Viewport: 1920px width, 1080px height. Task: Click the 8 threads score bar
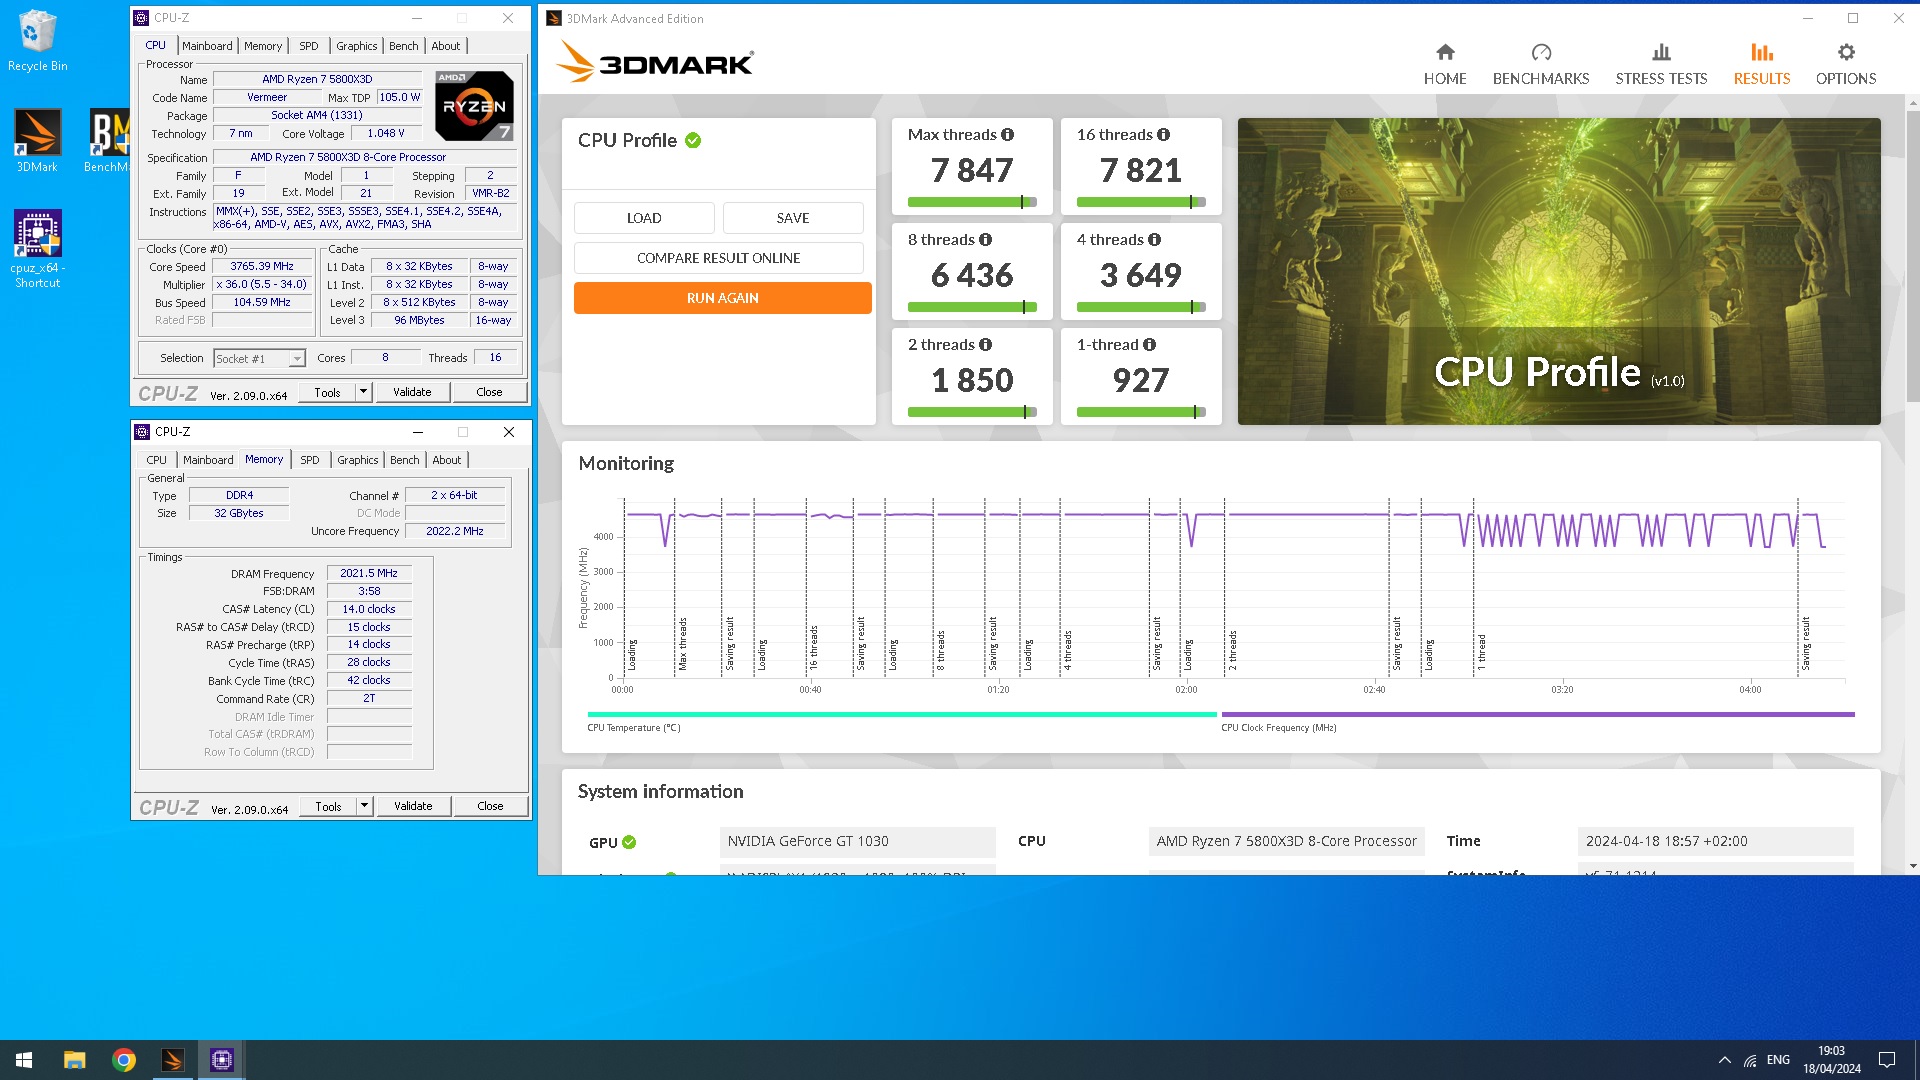(x=972, y=307)
